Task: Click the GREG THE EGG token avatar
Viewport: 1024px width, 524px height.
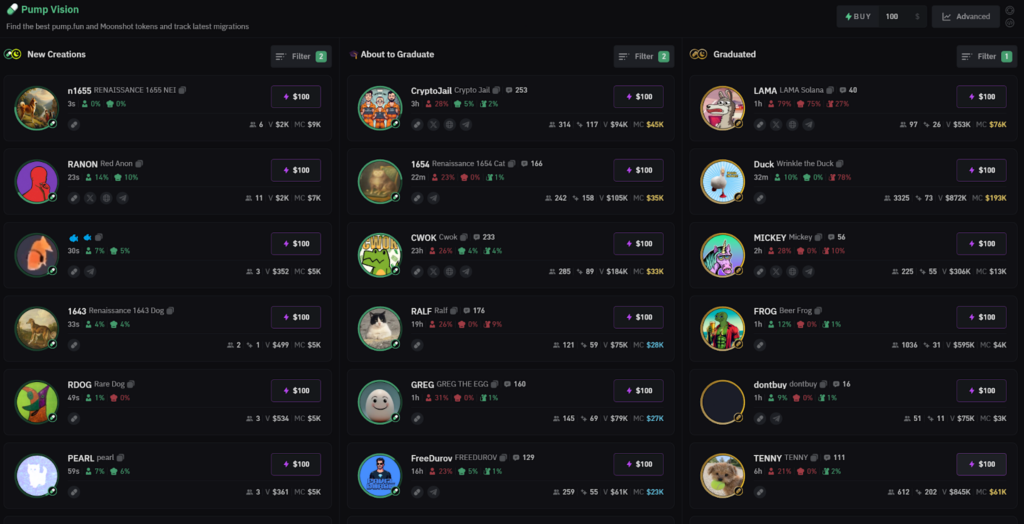Action: point(379,402)
